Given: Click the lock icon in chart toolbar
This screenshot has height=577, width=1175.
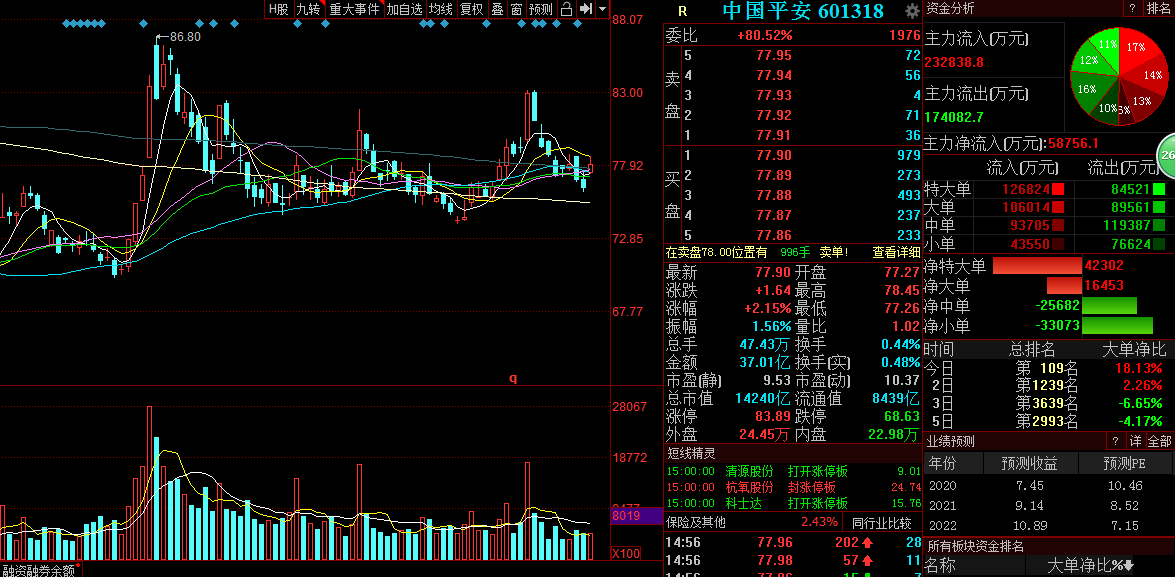Looking at the screenshot, I should coord(567,9).
